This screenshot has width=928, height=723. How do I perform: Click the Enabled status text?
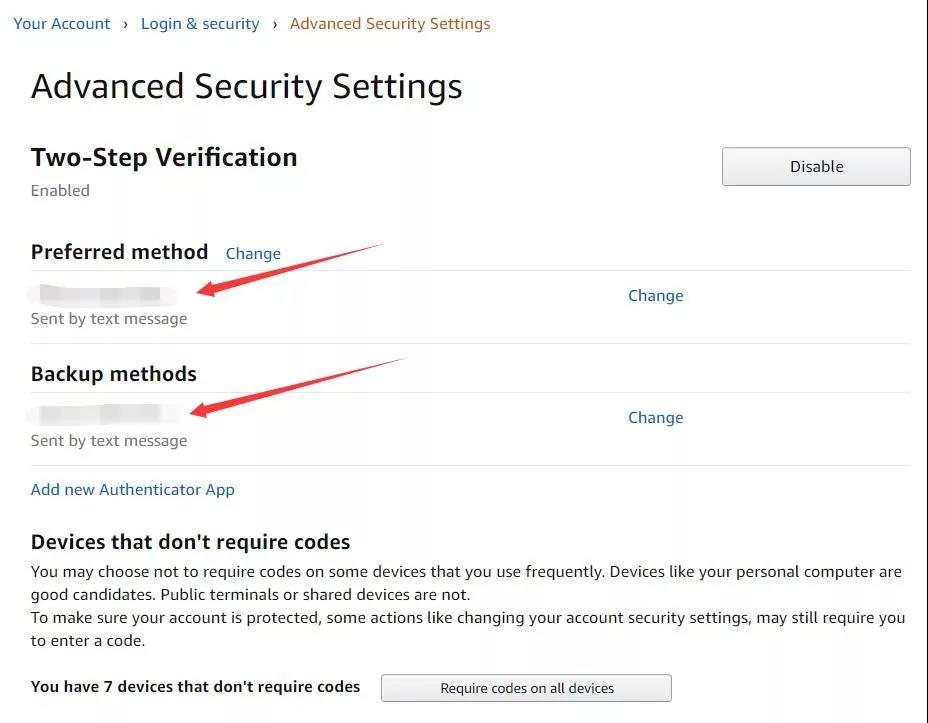click(x=60, y=190)
